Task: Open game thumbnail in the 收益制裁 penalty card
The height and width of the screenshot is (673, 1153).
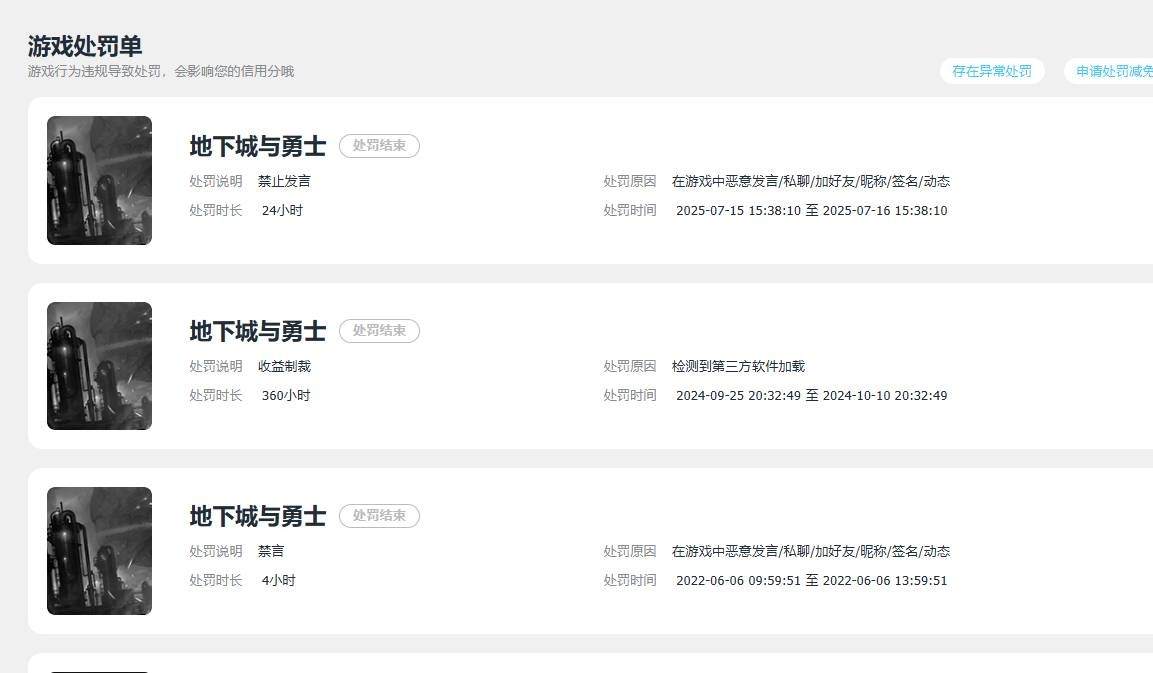Action: click(99, 366)
